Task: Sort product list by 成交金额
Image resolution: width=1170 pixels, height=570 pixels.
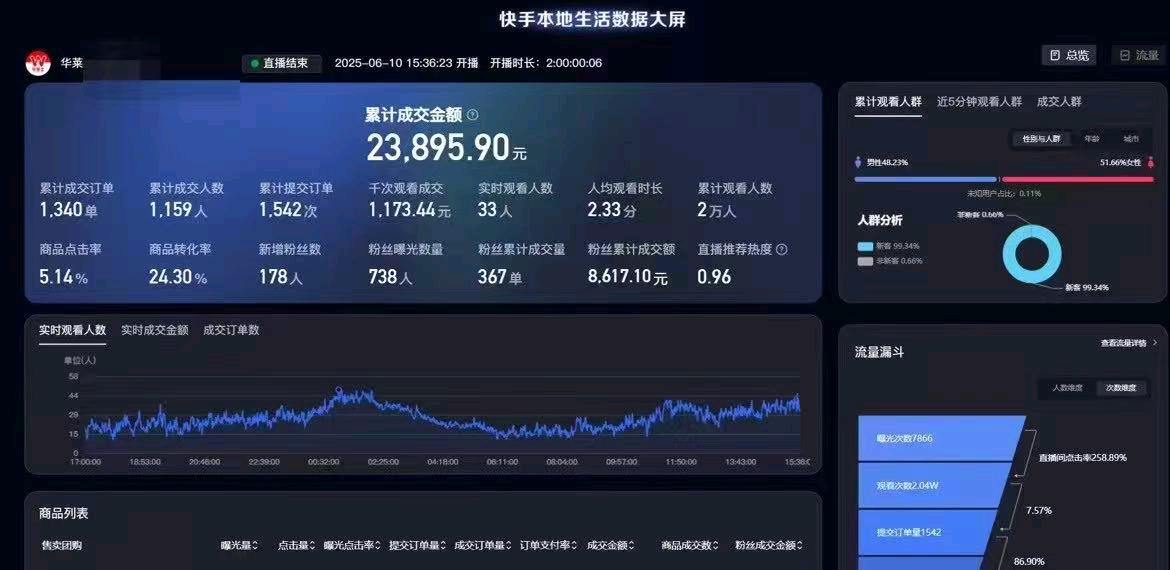Action: click(609, 545)
